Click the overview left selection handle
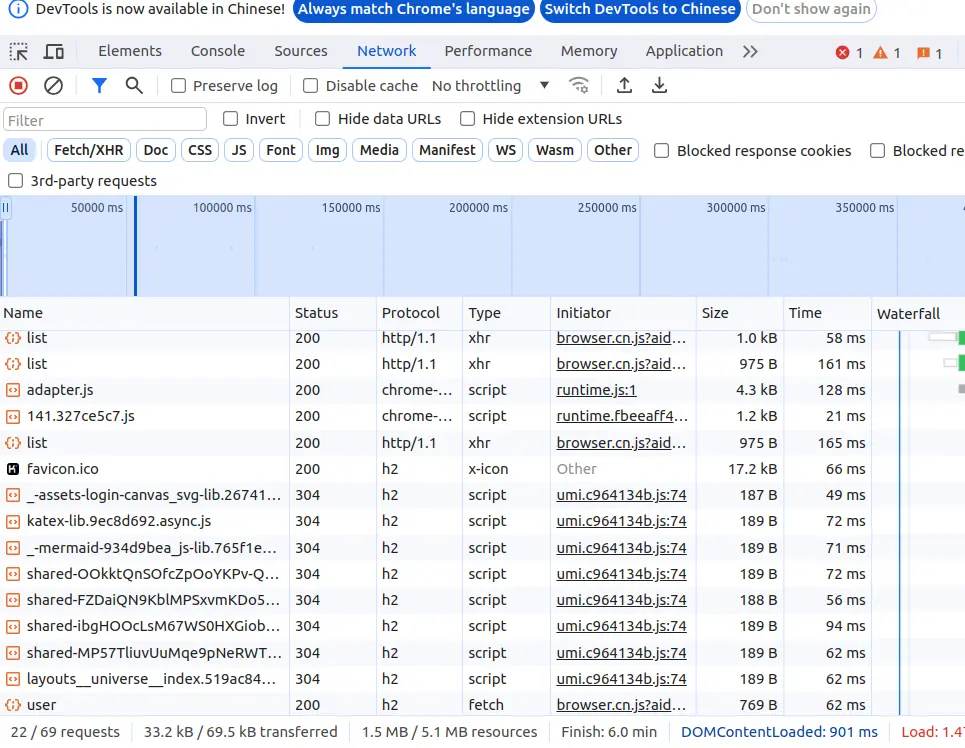 (6, 207)
